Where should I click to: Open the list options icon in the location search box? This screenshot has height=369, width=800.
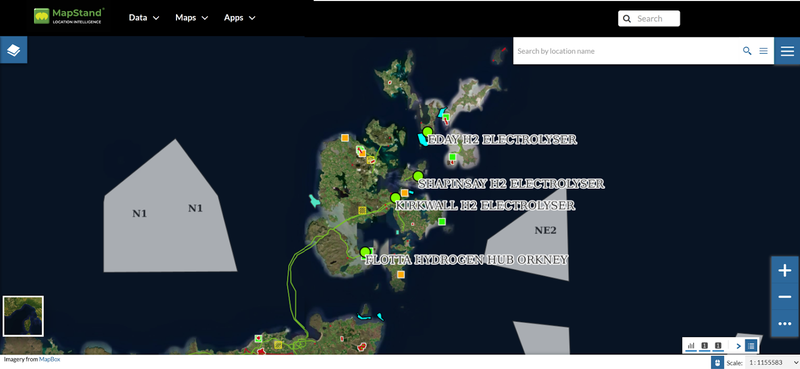click(x=763, y=51)
